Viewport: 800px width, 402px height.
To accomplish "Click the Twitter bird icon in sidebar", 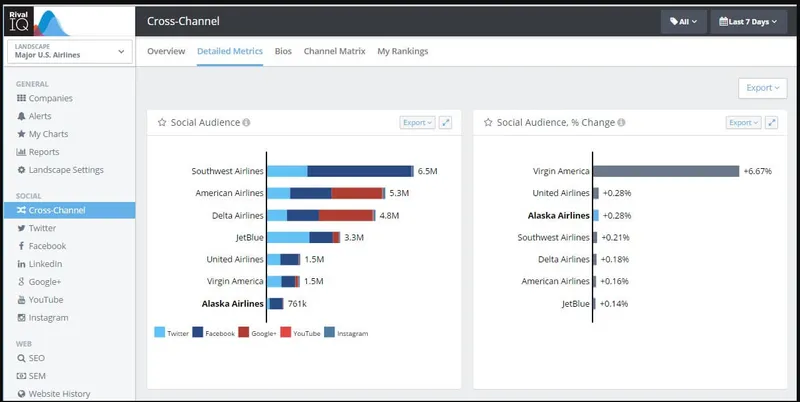I will [21, 228].
